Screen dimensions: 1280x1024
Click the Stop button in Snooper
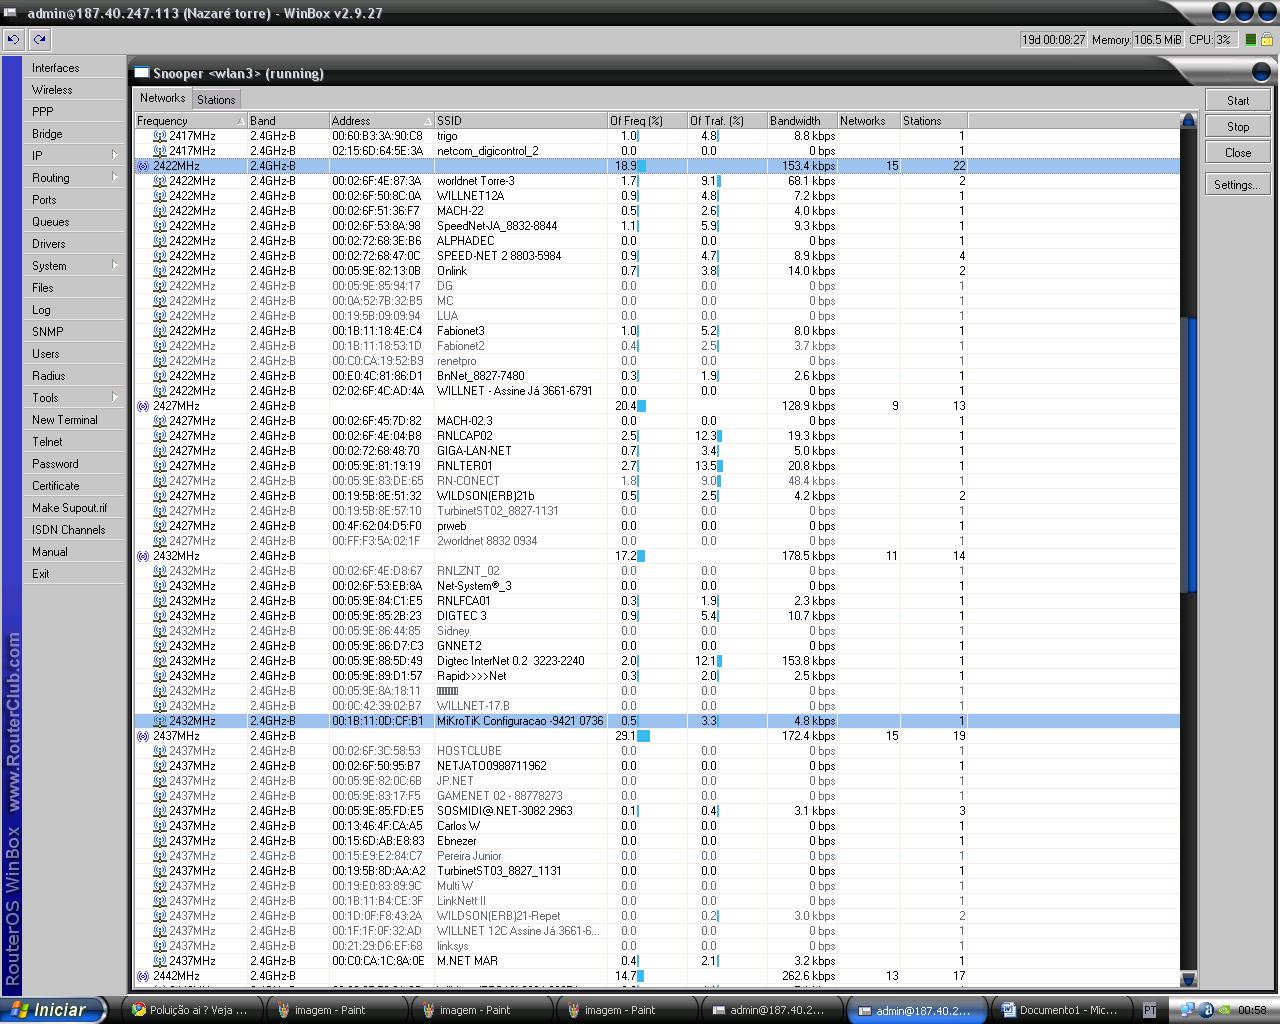pyautogui.click(x=1238, y=127)
